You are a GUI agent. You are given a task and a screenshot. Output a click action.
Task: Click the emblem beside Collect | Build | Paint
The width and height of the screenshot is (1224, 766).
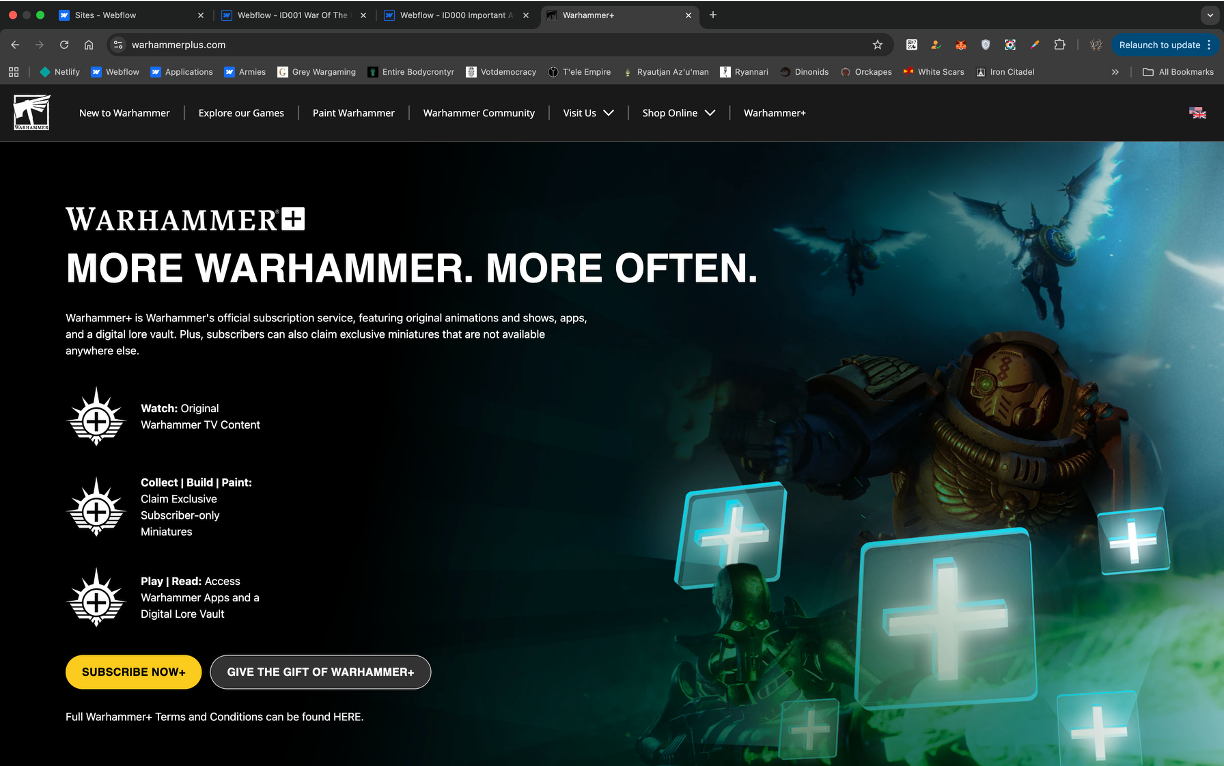click(96, 507)
